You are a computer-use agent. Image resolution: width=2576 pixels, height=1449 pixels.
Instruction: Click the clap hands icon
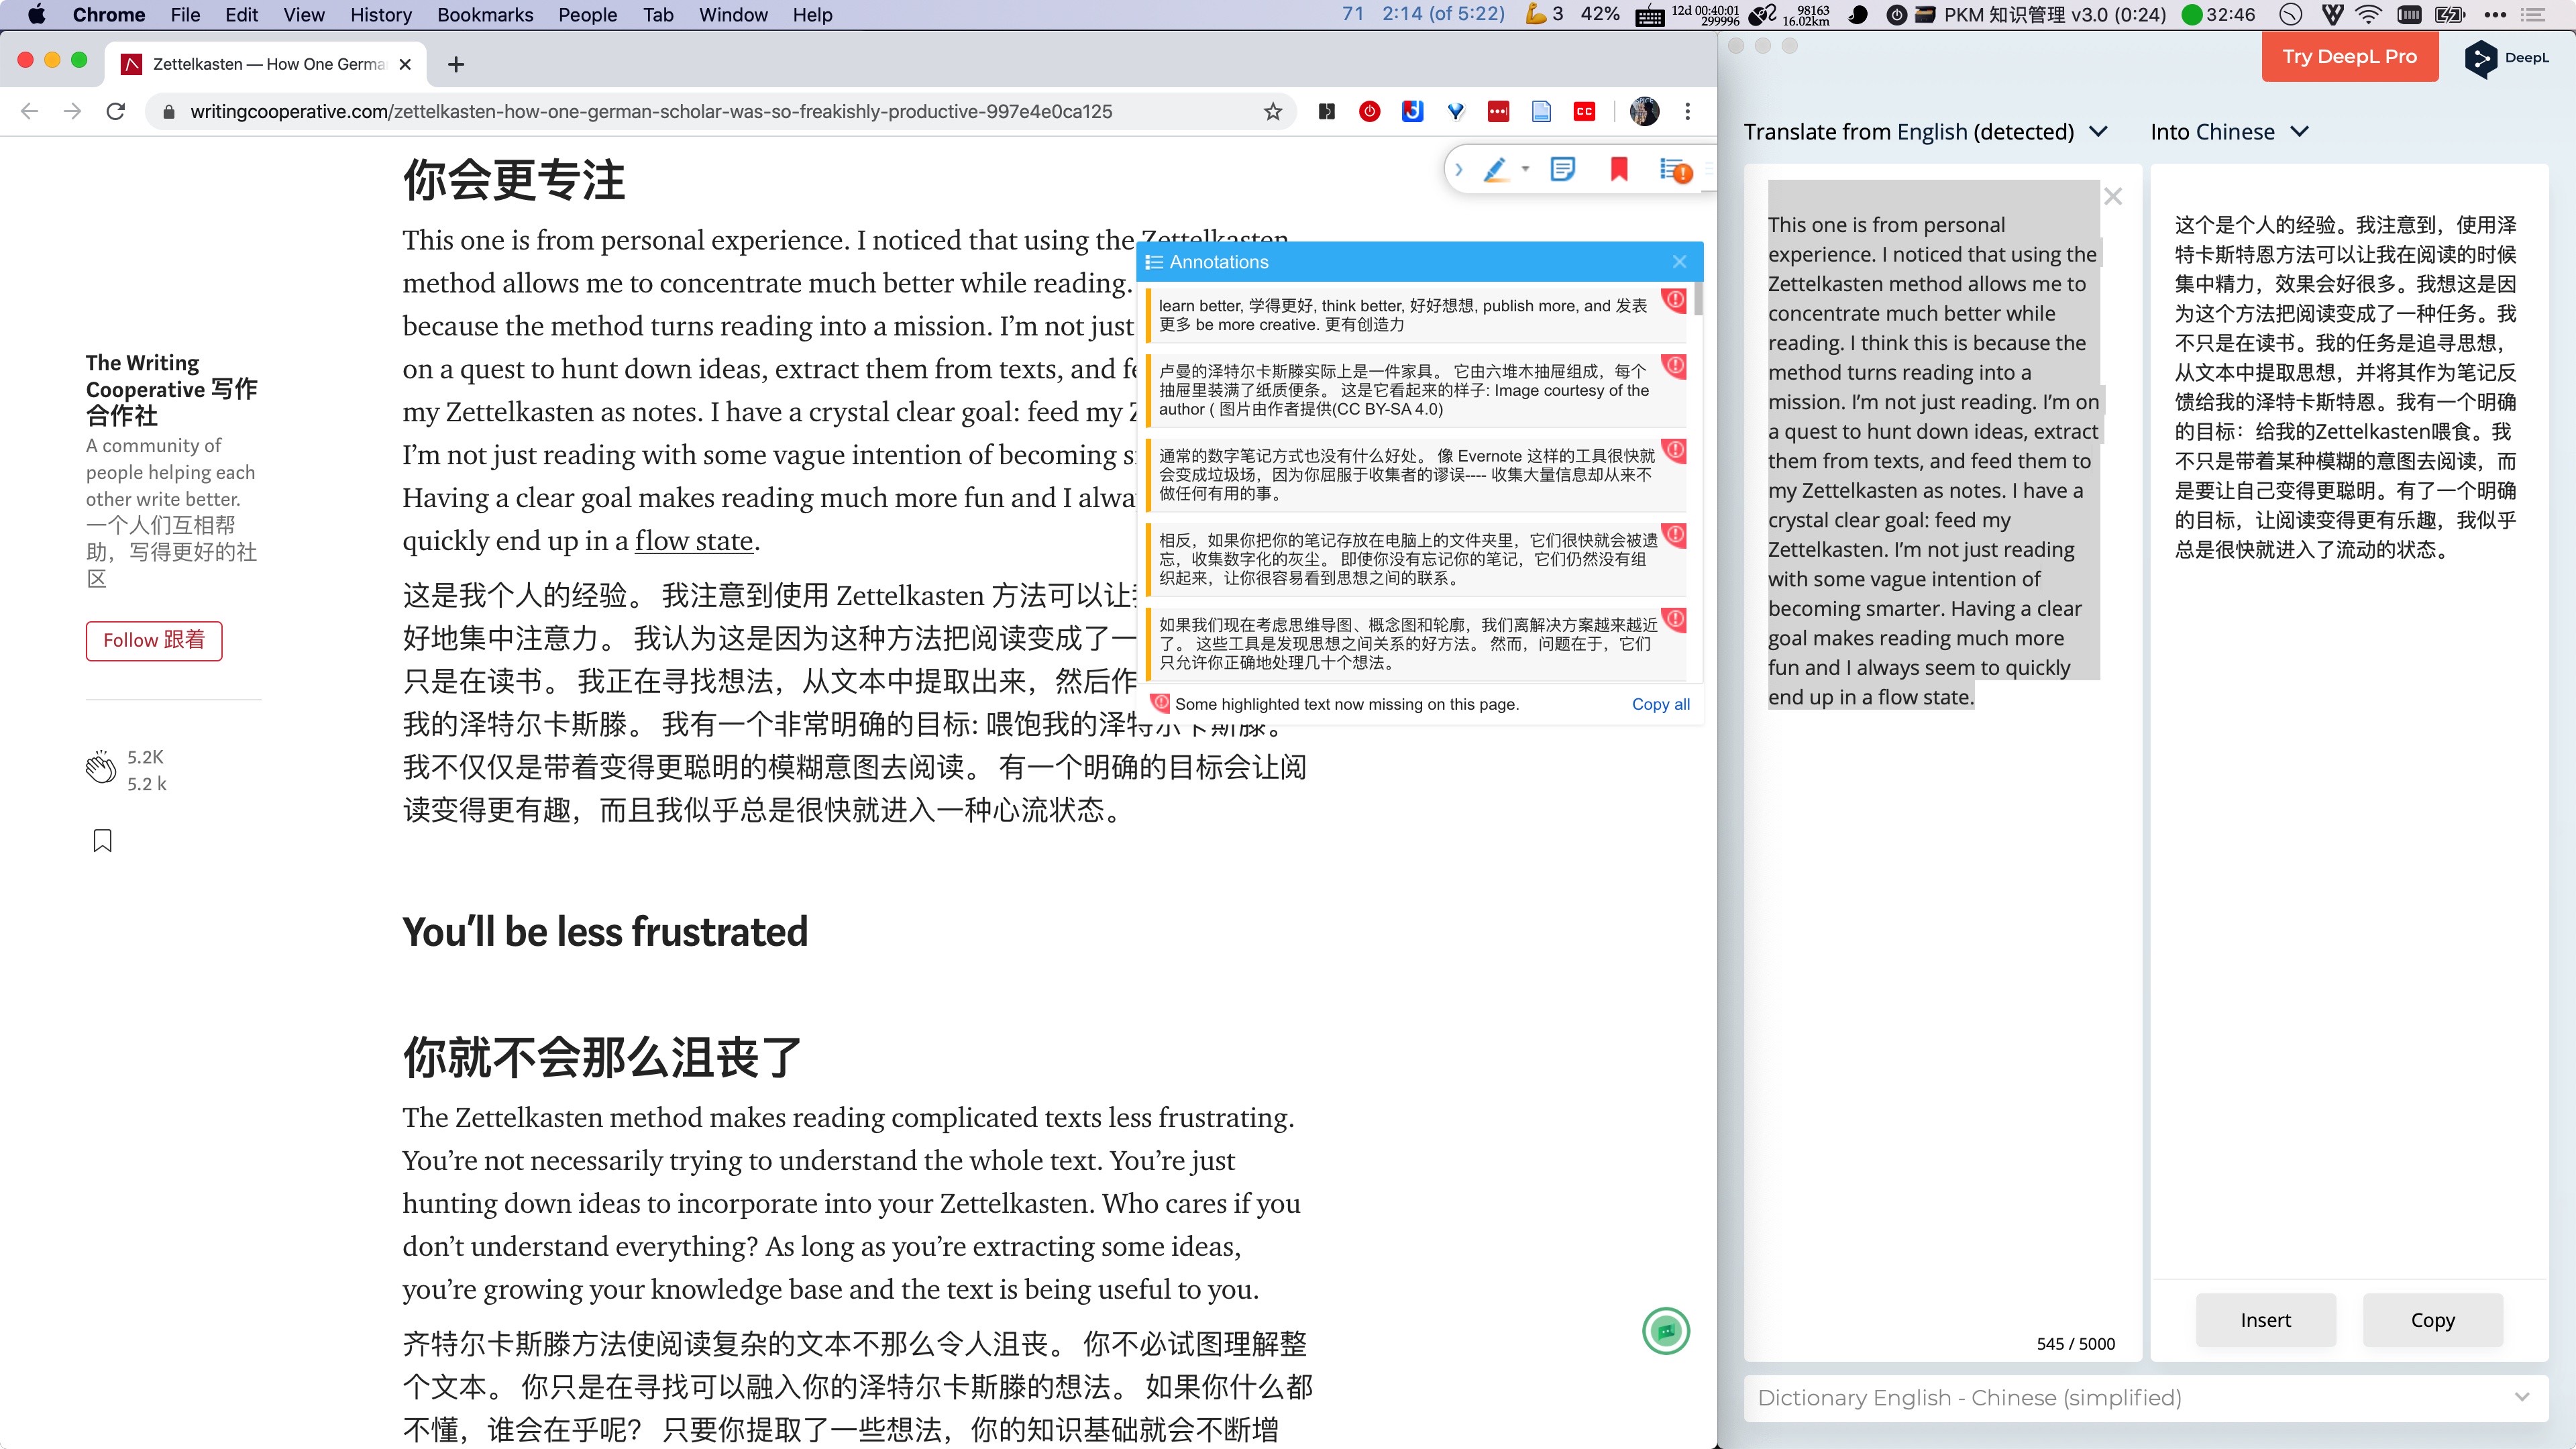(x=101, y=768)
